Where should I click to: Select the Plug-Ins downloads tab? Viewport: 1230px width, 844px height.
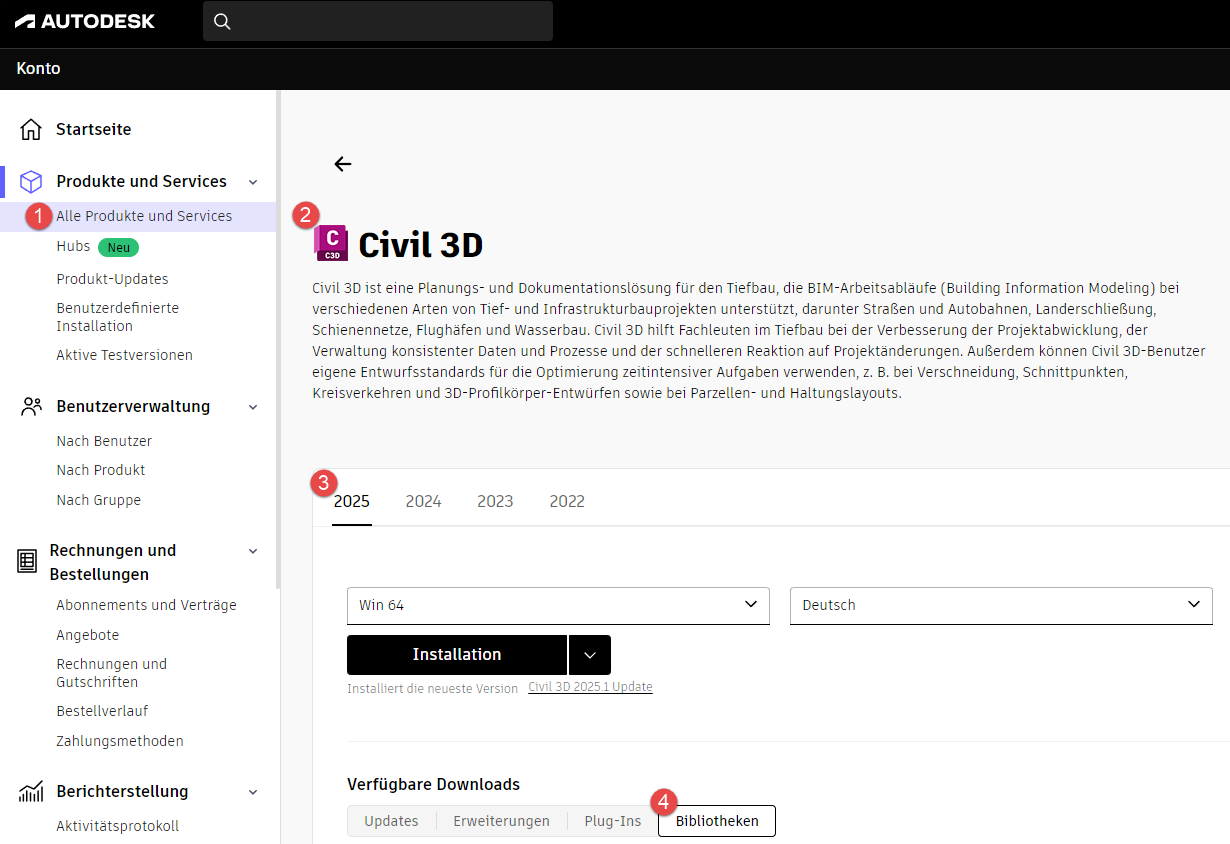[x=613, y=821]
